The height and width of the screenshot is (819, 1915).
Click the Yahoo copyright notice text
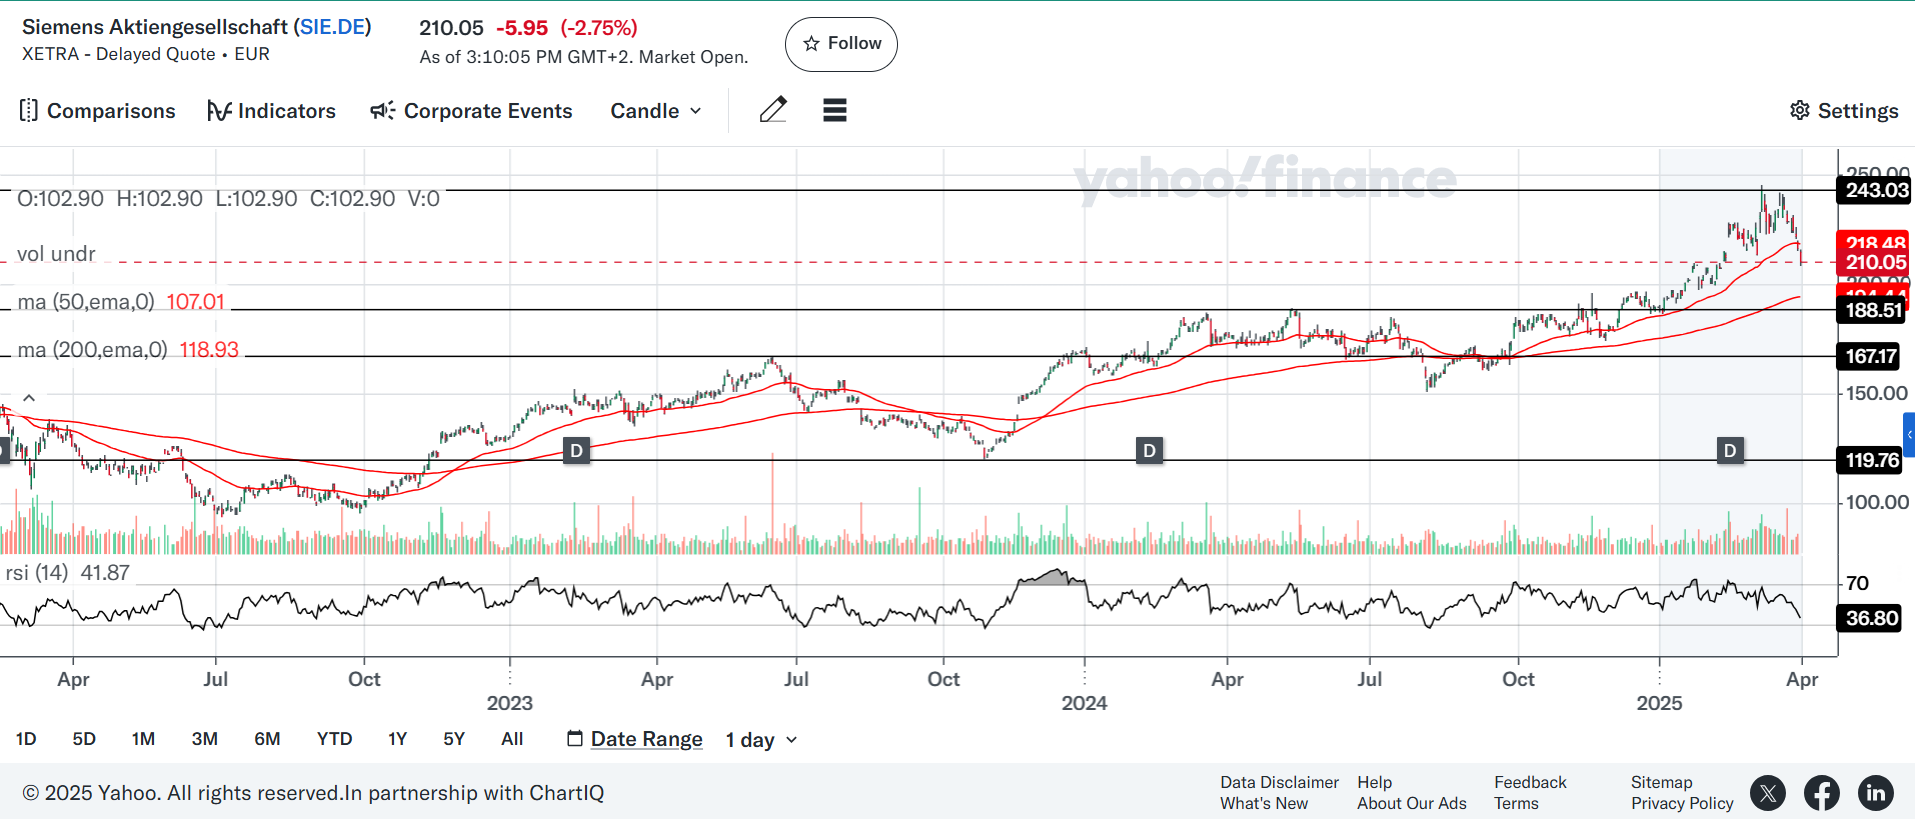pyautogui.click(x=313, y=793)
